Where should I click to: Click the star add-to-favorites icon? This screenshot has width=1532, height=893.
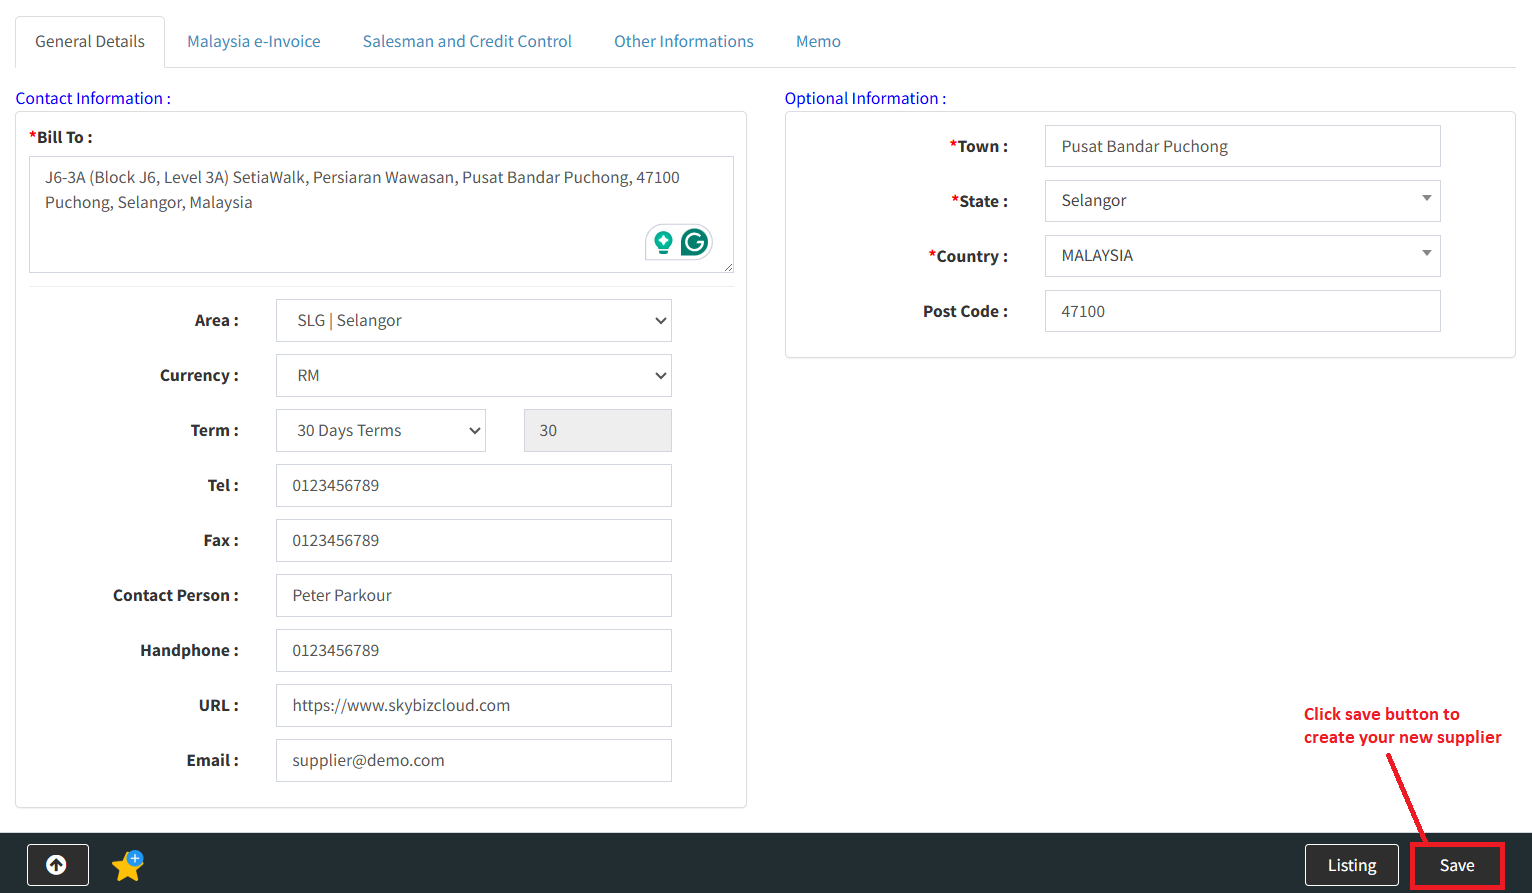tap(128, 865)
